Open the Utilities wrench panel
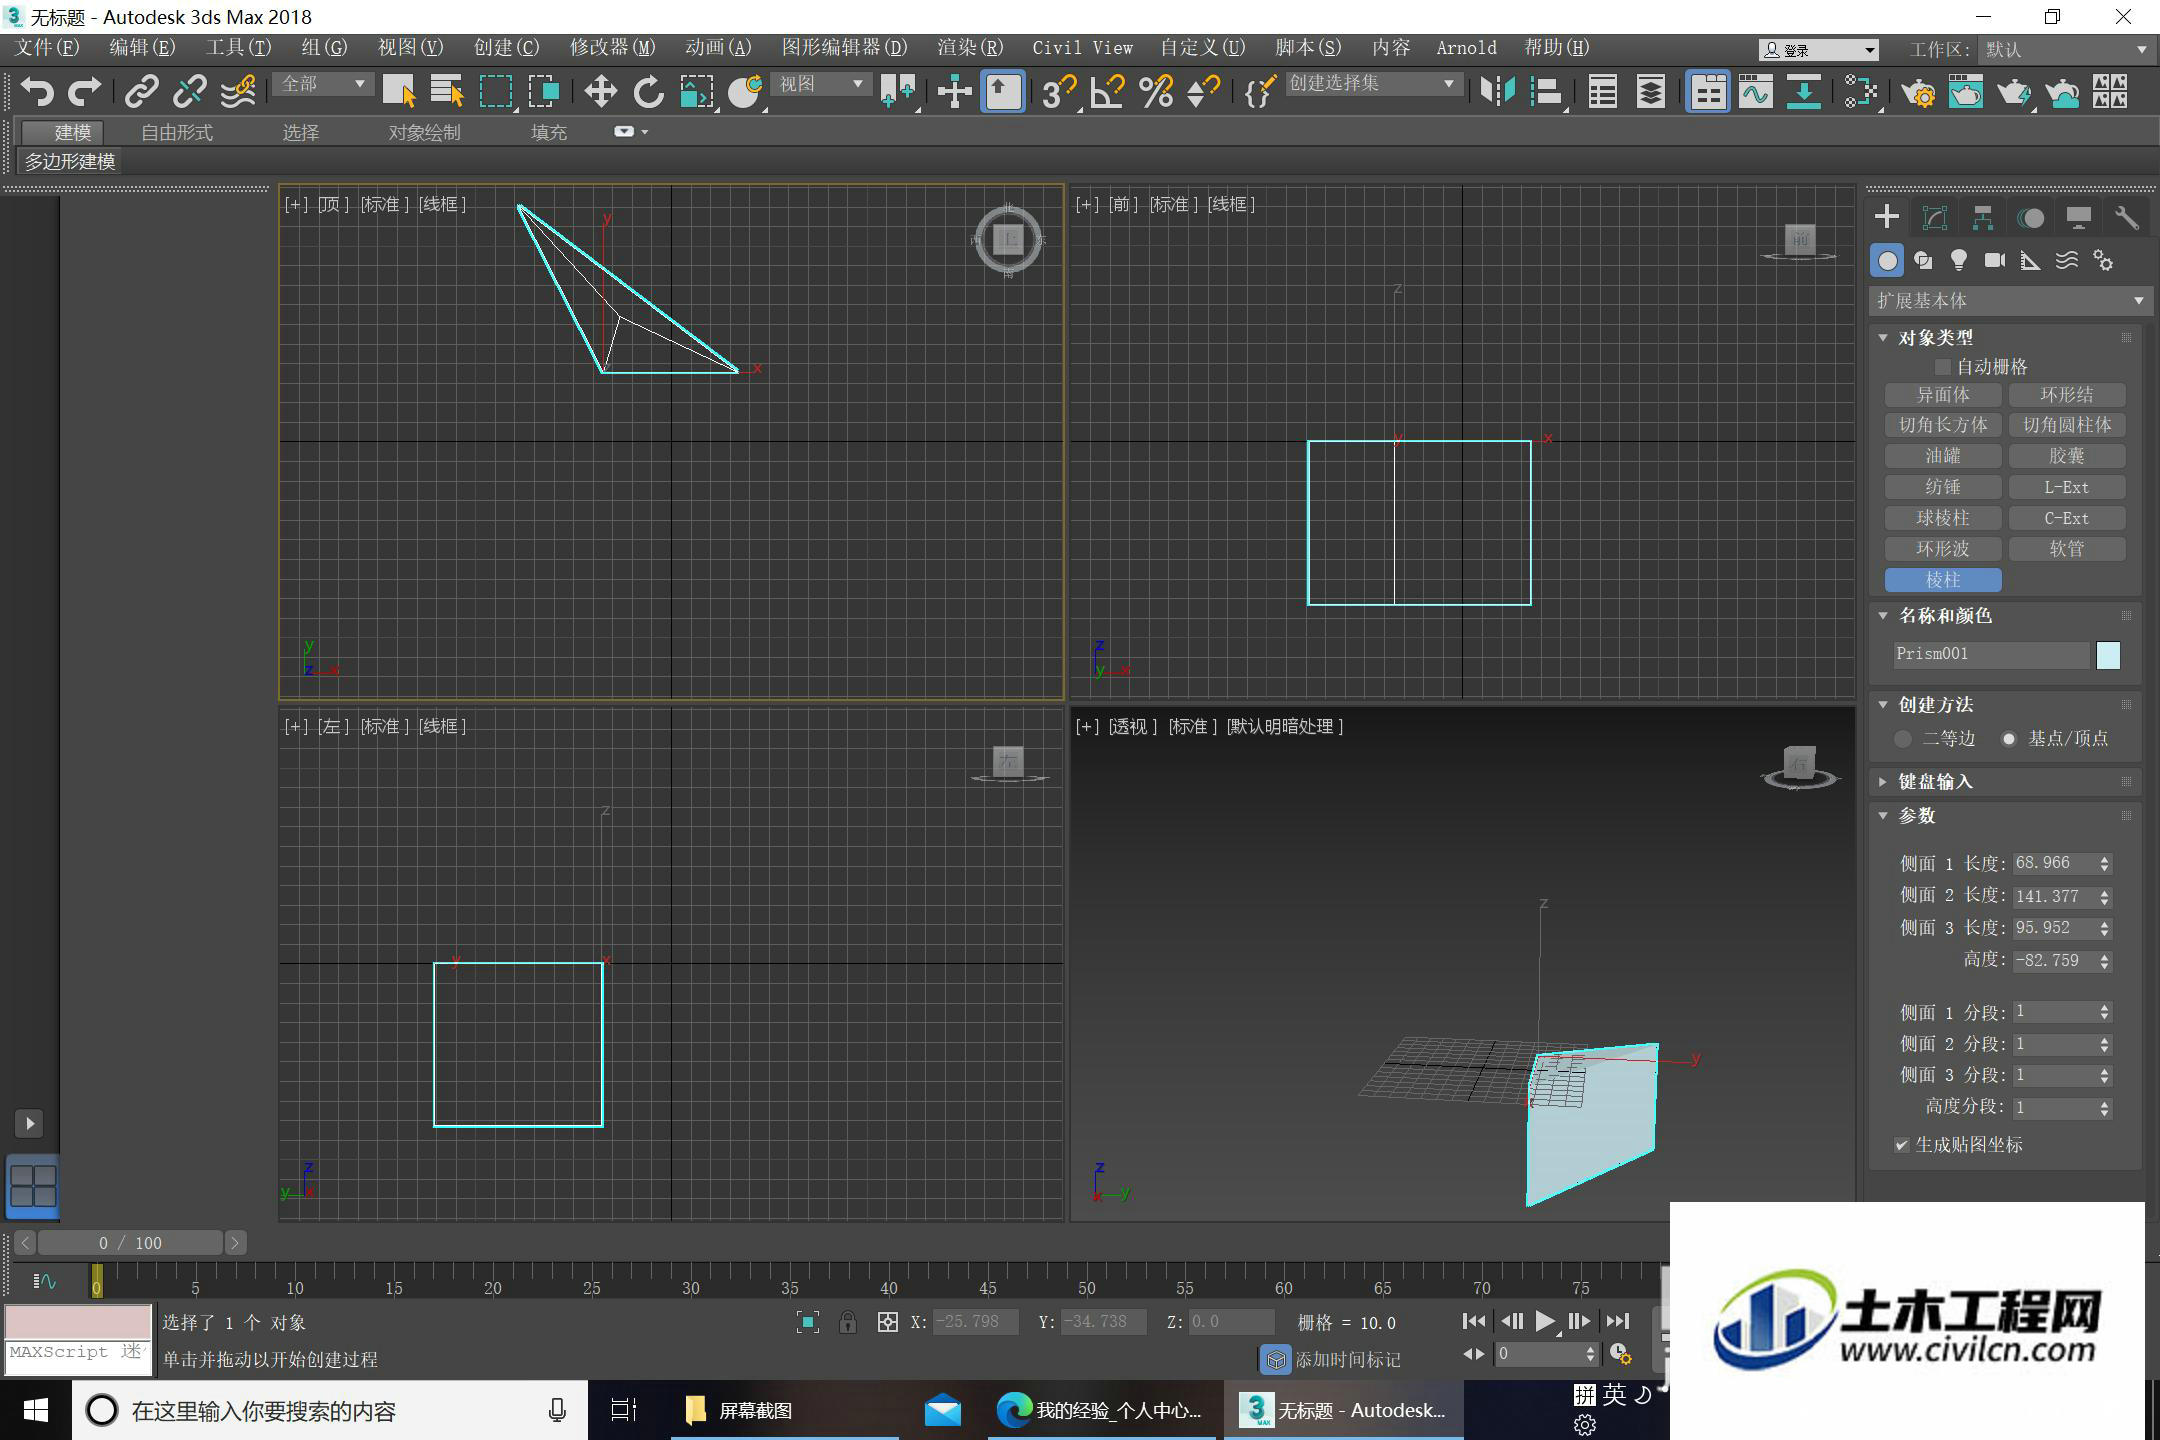The height and width of the screenshot is (1440, 2160). pos(2127,218)
